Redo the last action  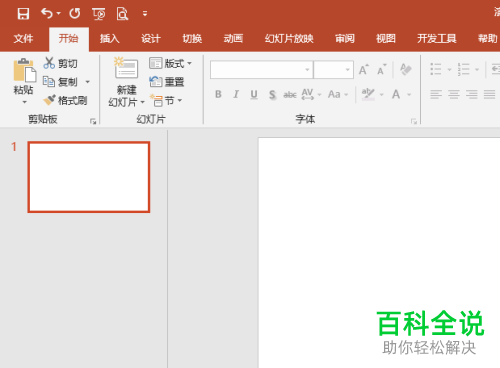(x=75, y=13)
